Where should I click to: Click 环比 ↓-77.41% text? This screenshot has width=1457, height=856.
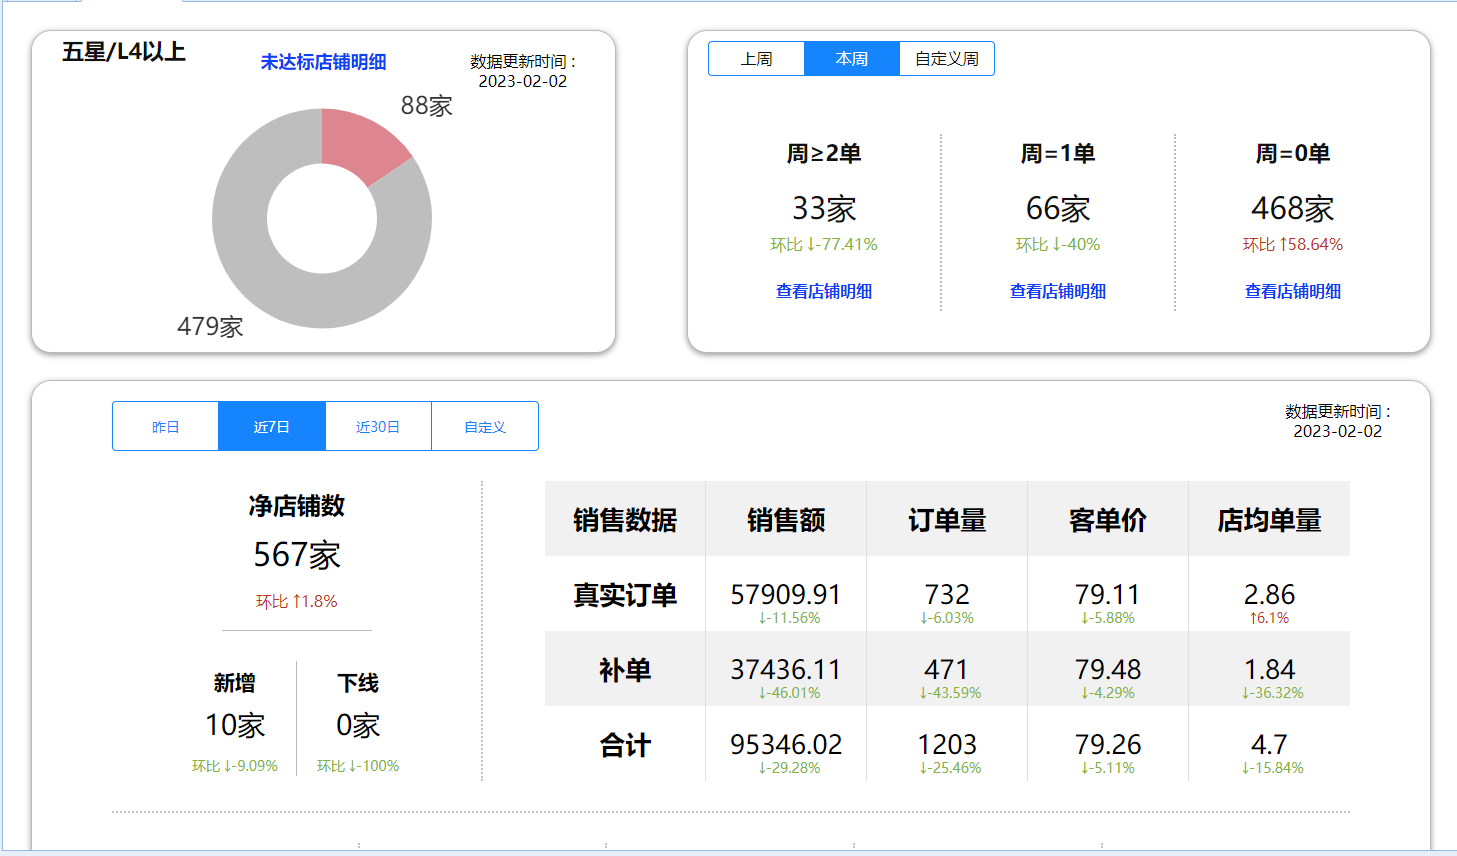(824, 245)
